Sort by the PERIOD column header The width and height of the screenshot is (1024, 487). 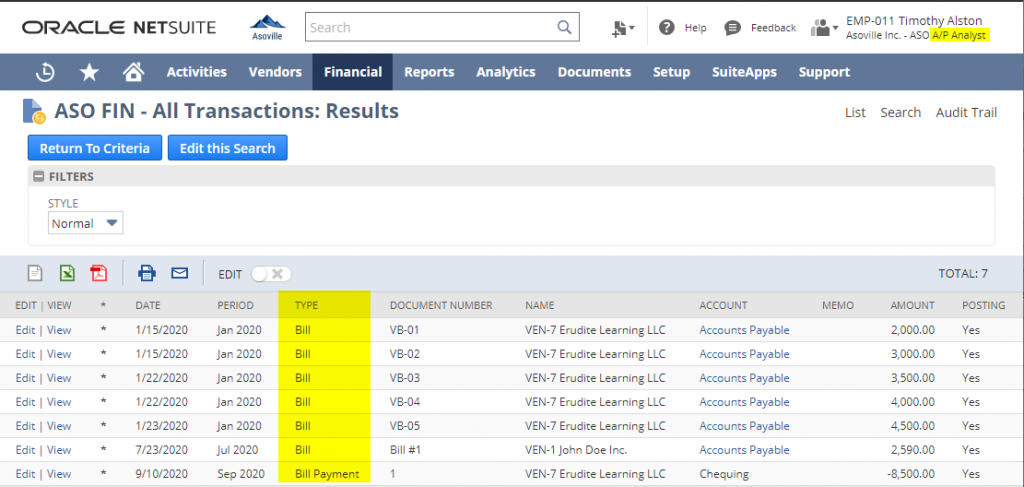[x=235, y=305]
